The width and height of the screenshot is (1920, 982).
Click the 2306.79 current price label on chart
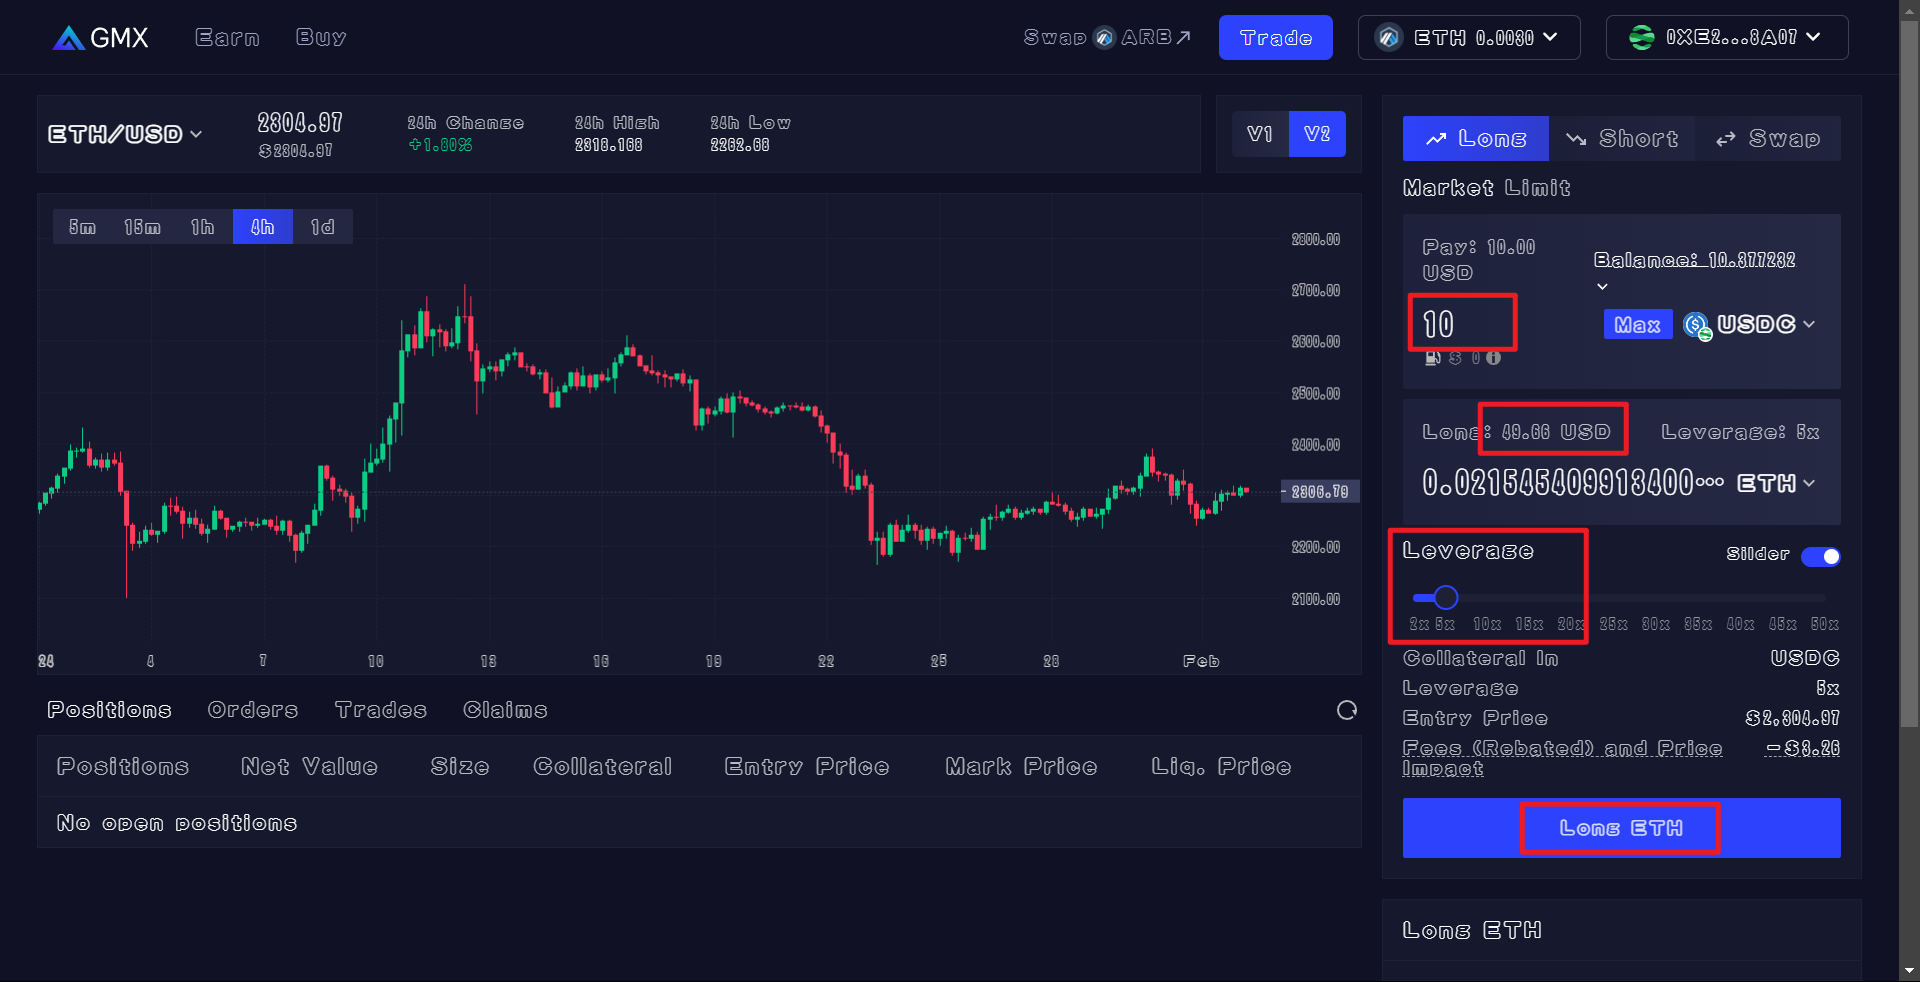point(1321,492)
